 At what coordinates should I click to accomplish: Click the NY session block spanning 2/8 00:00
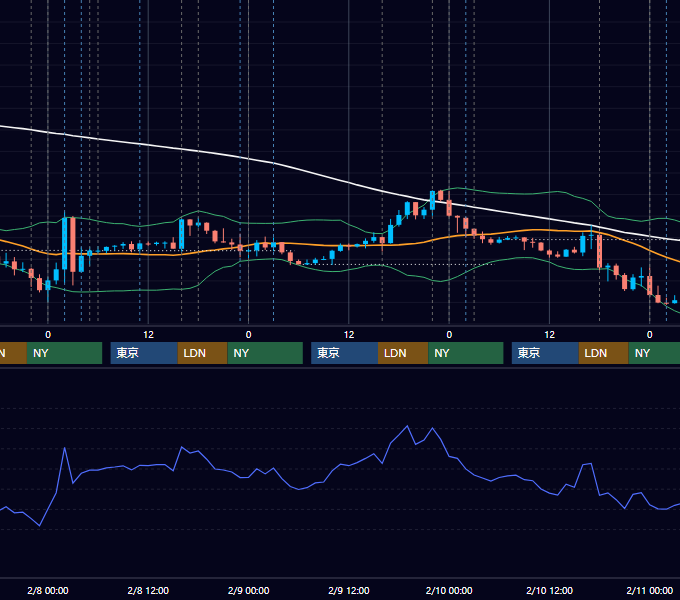pos(64,353)
